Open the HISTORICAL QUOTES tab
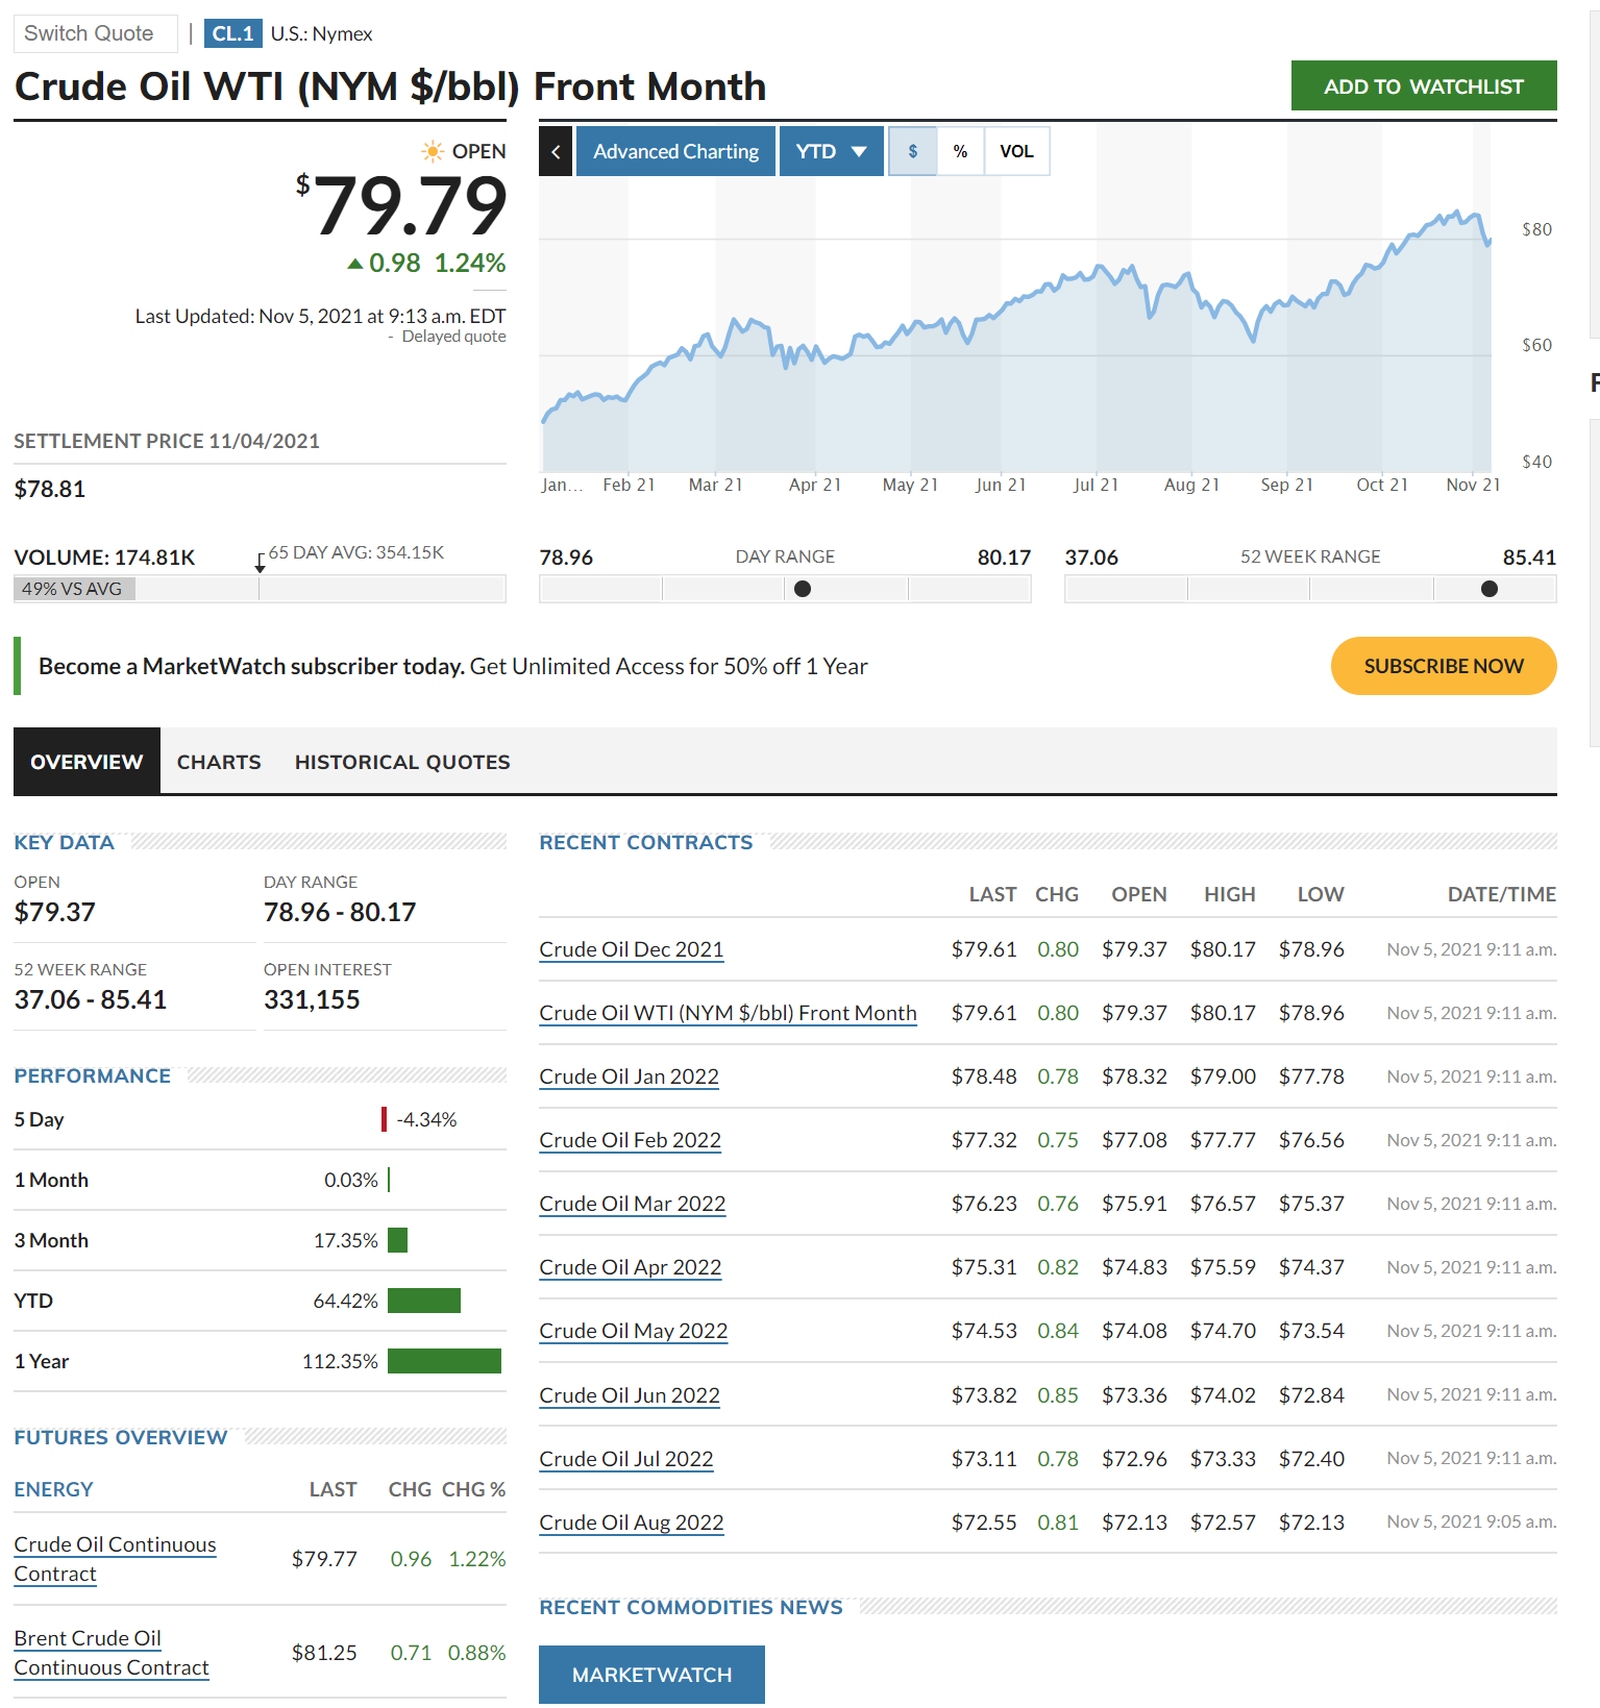 pyautogui.click(x=402, y=761)
